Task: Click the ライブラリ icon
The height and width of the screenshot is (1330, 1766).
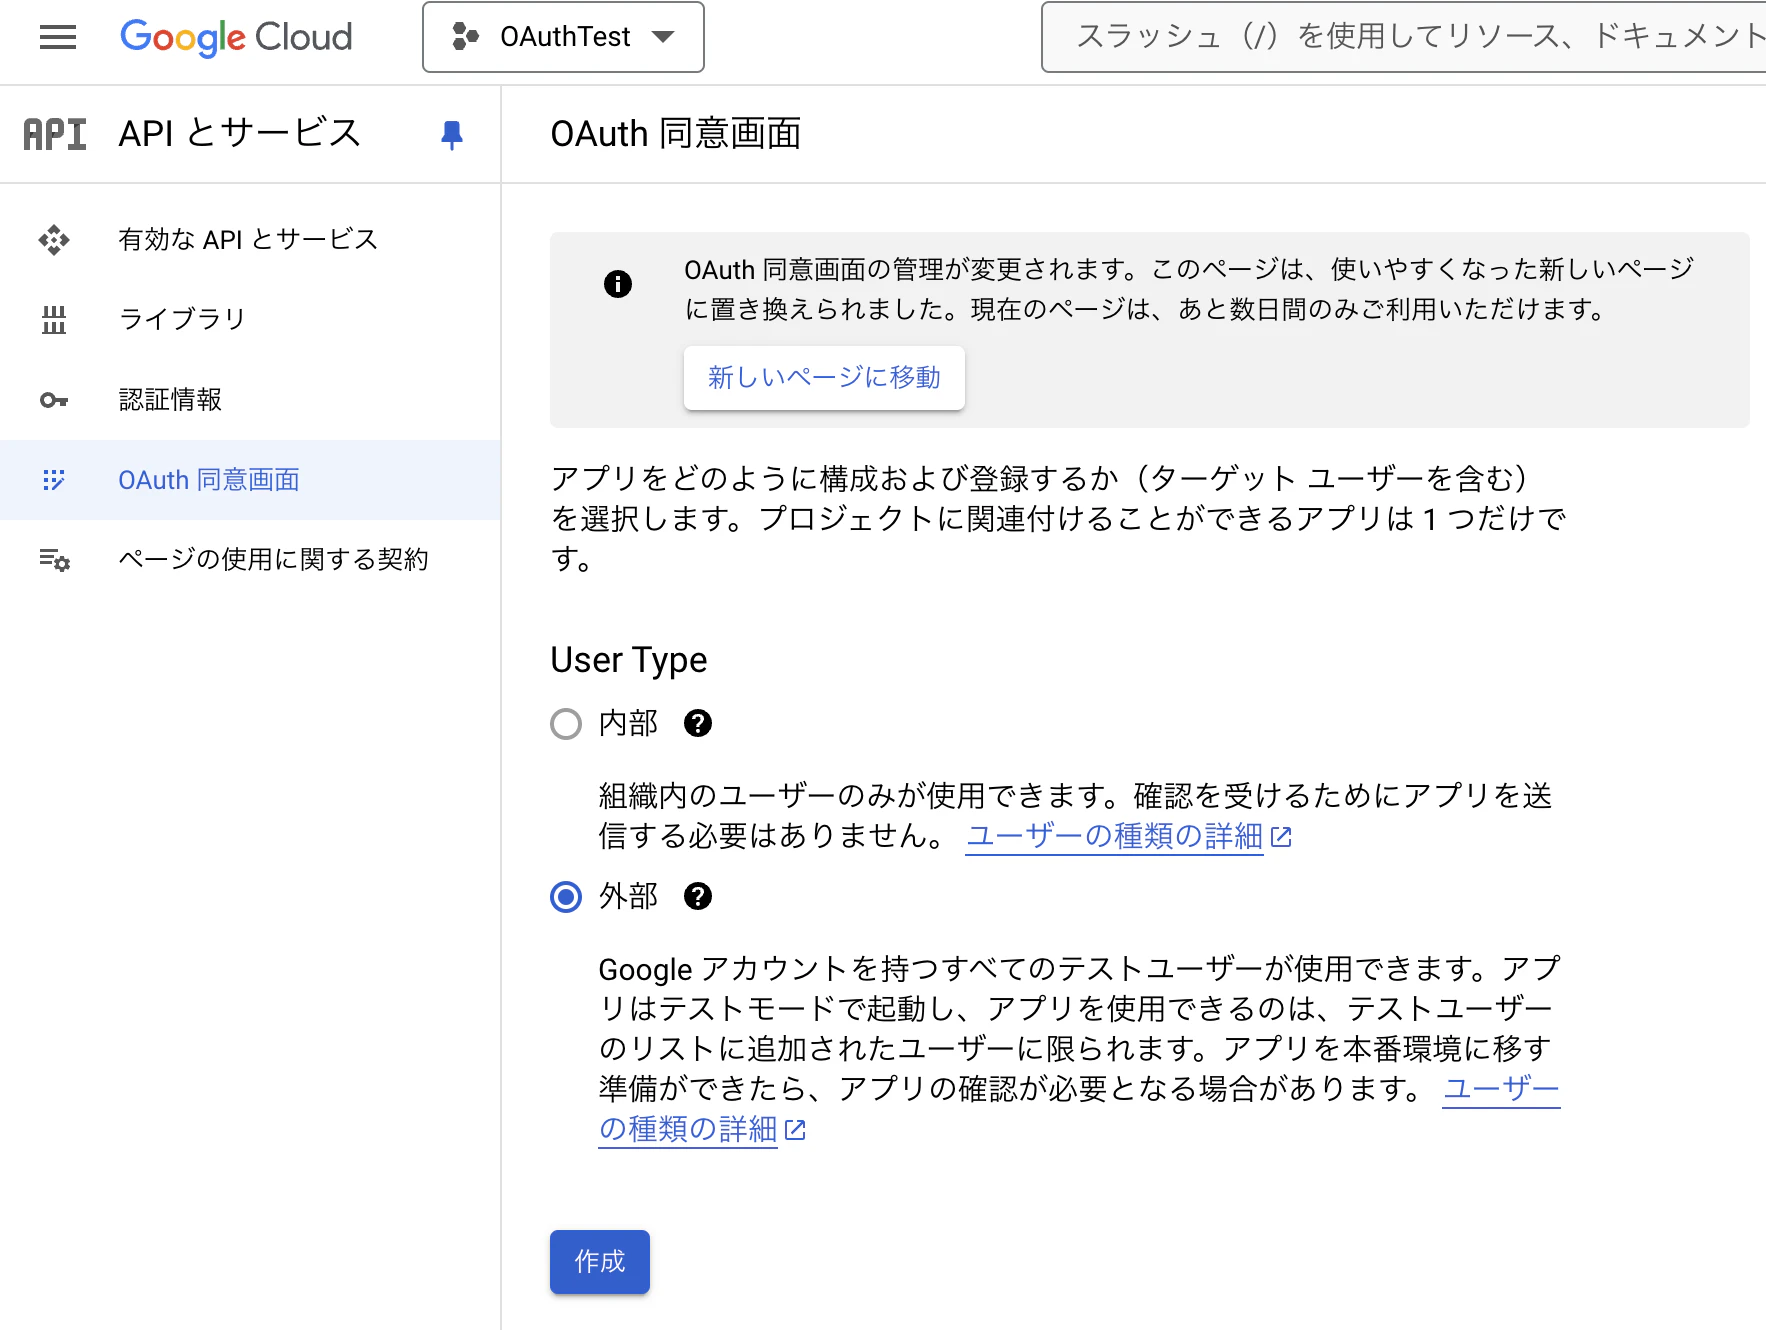Action: point(54,320)
